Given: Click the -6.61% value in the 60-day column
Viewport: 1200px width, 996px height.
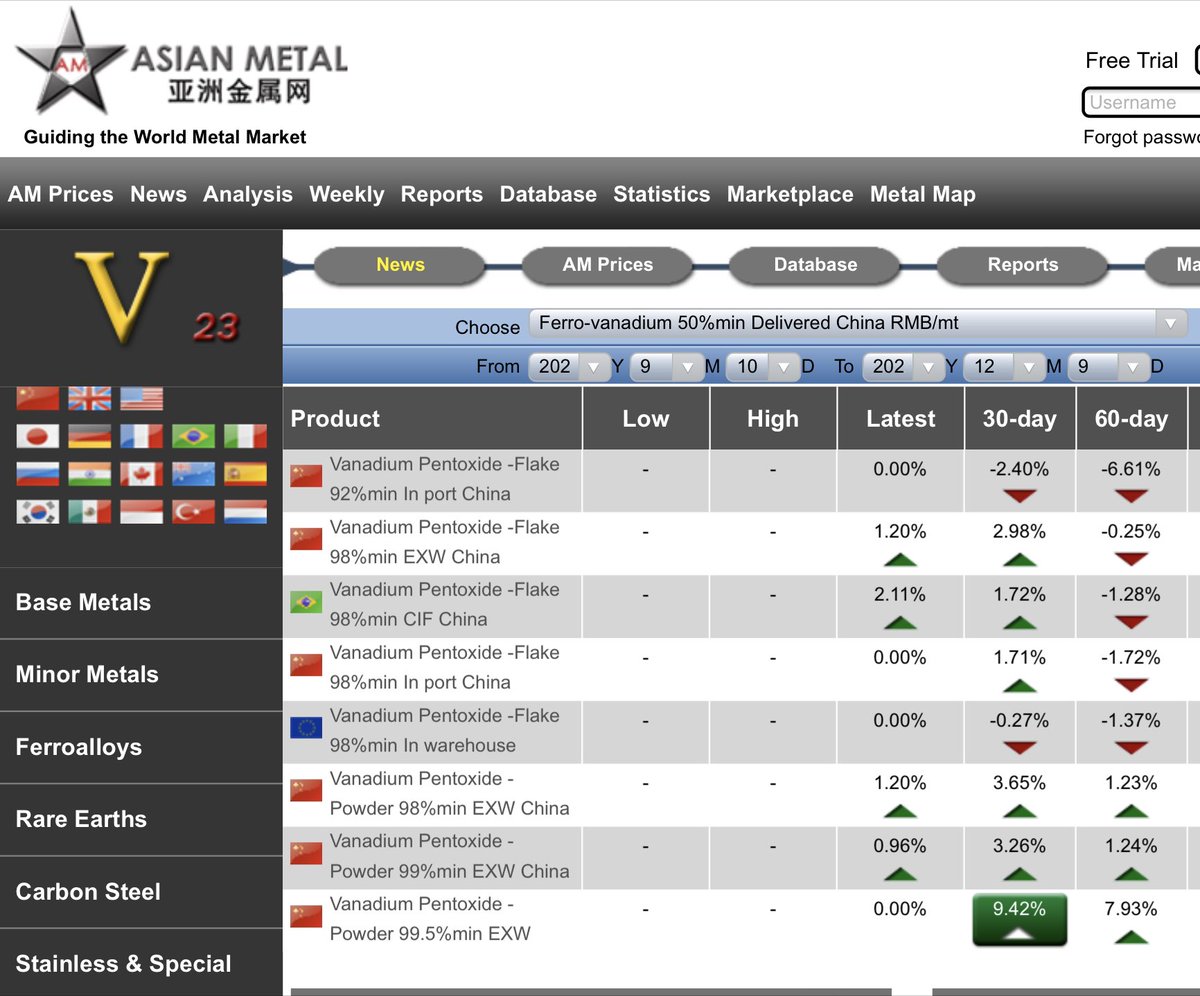Looking at the screenshot, I should coord(1131,469).
